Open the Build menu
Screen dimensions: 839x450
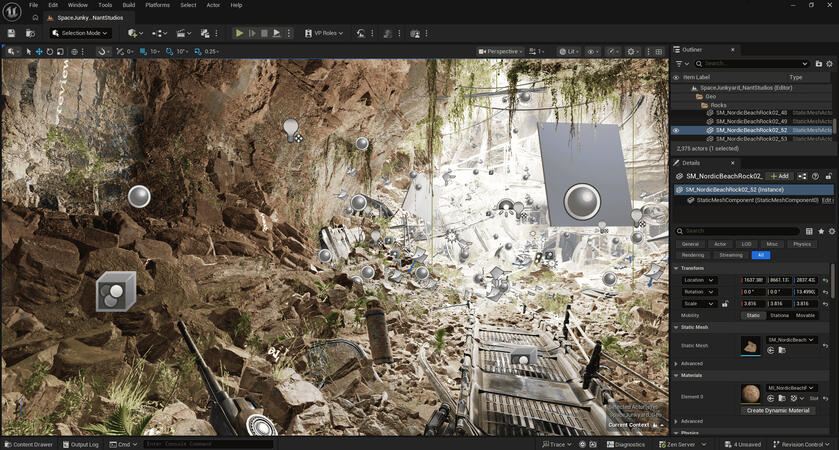pos(128,5)
